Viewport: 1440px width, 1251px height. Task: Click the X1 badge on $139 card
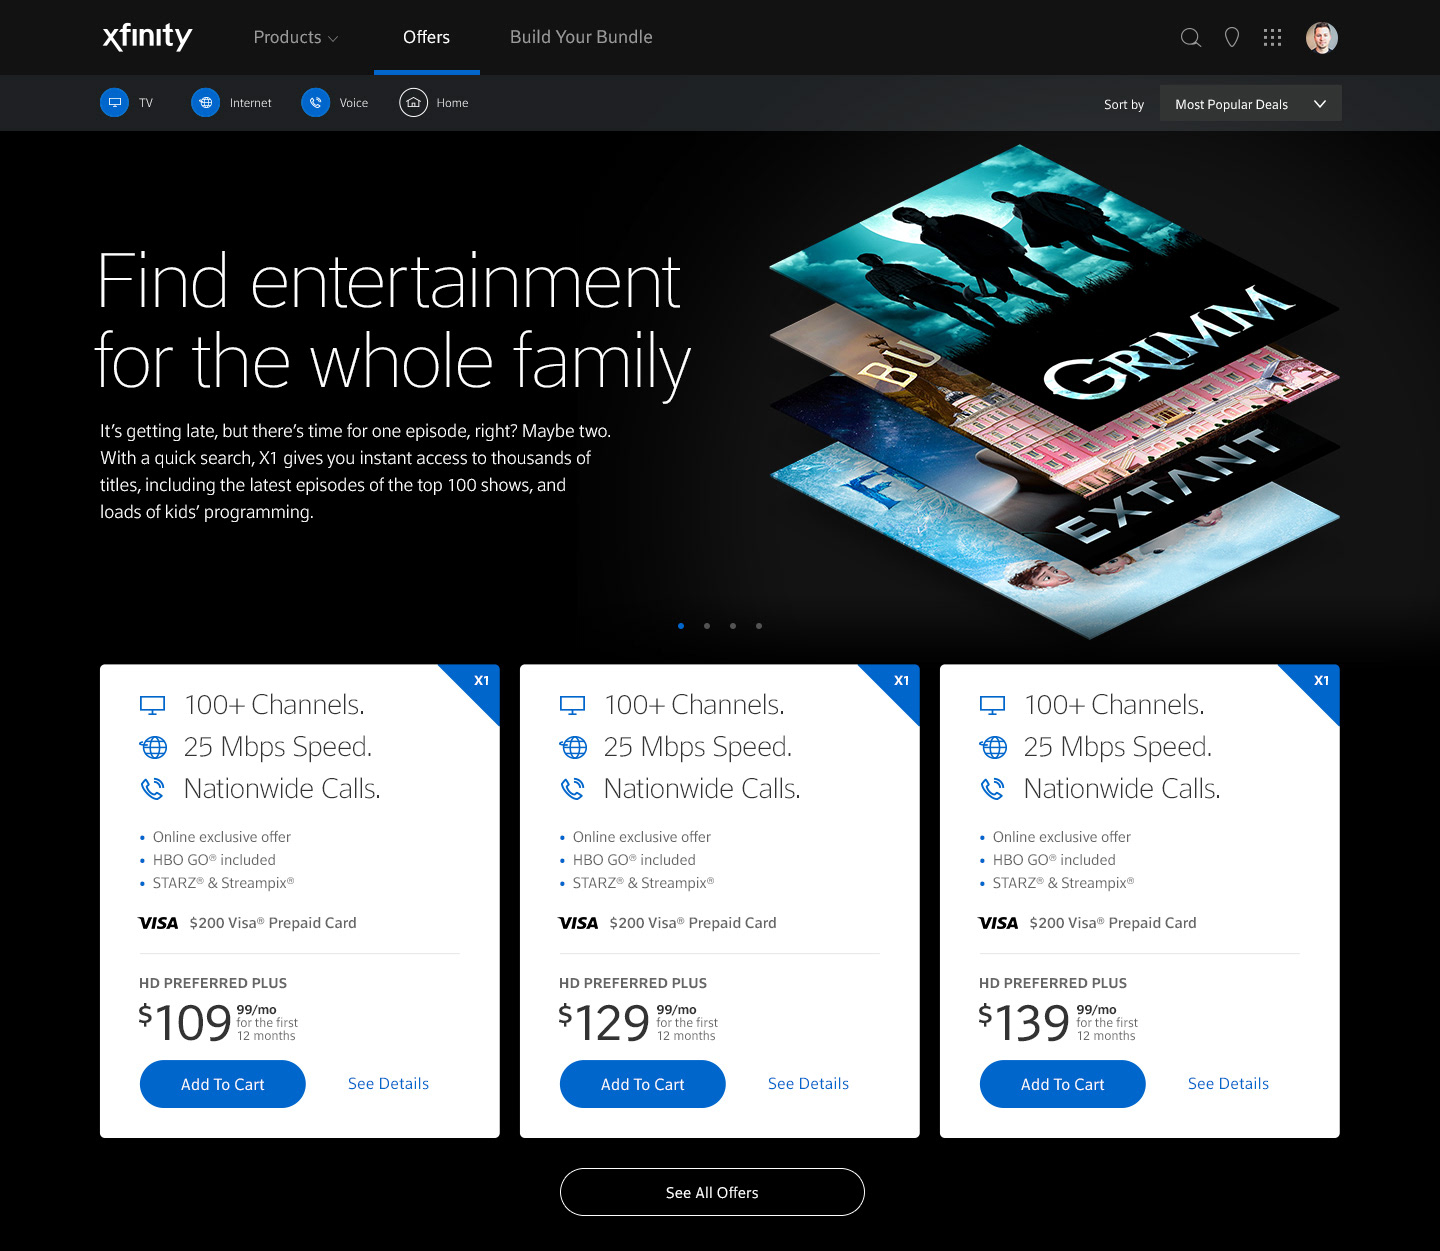1321,681
